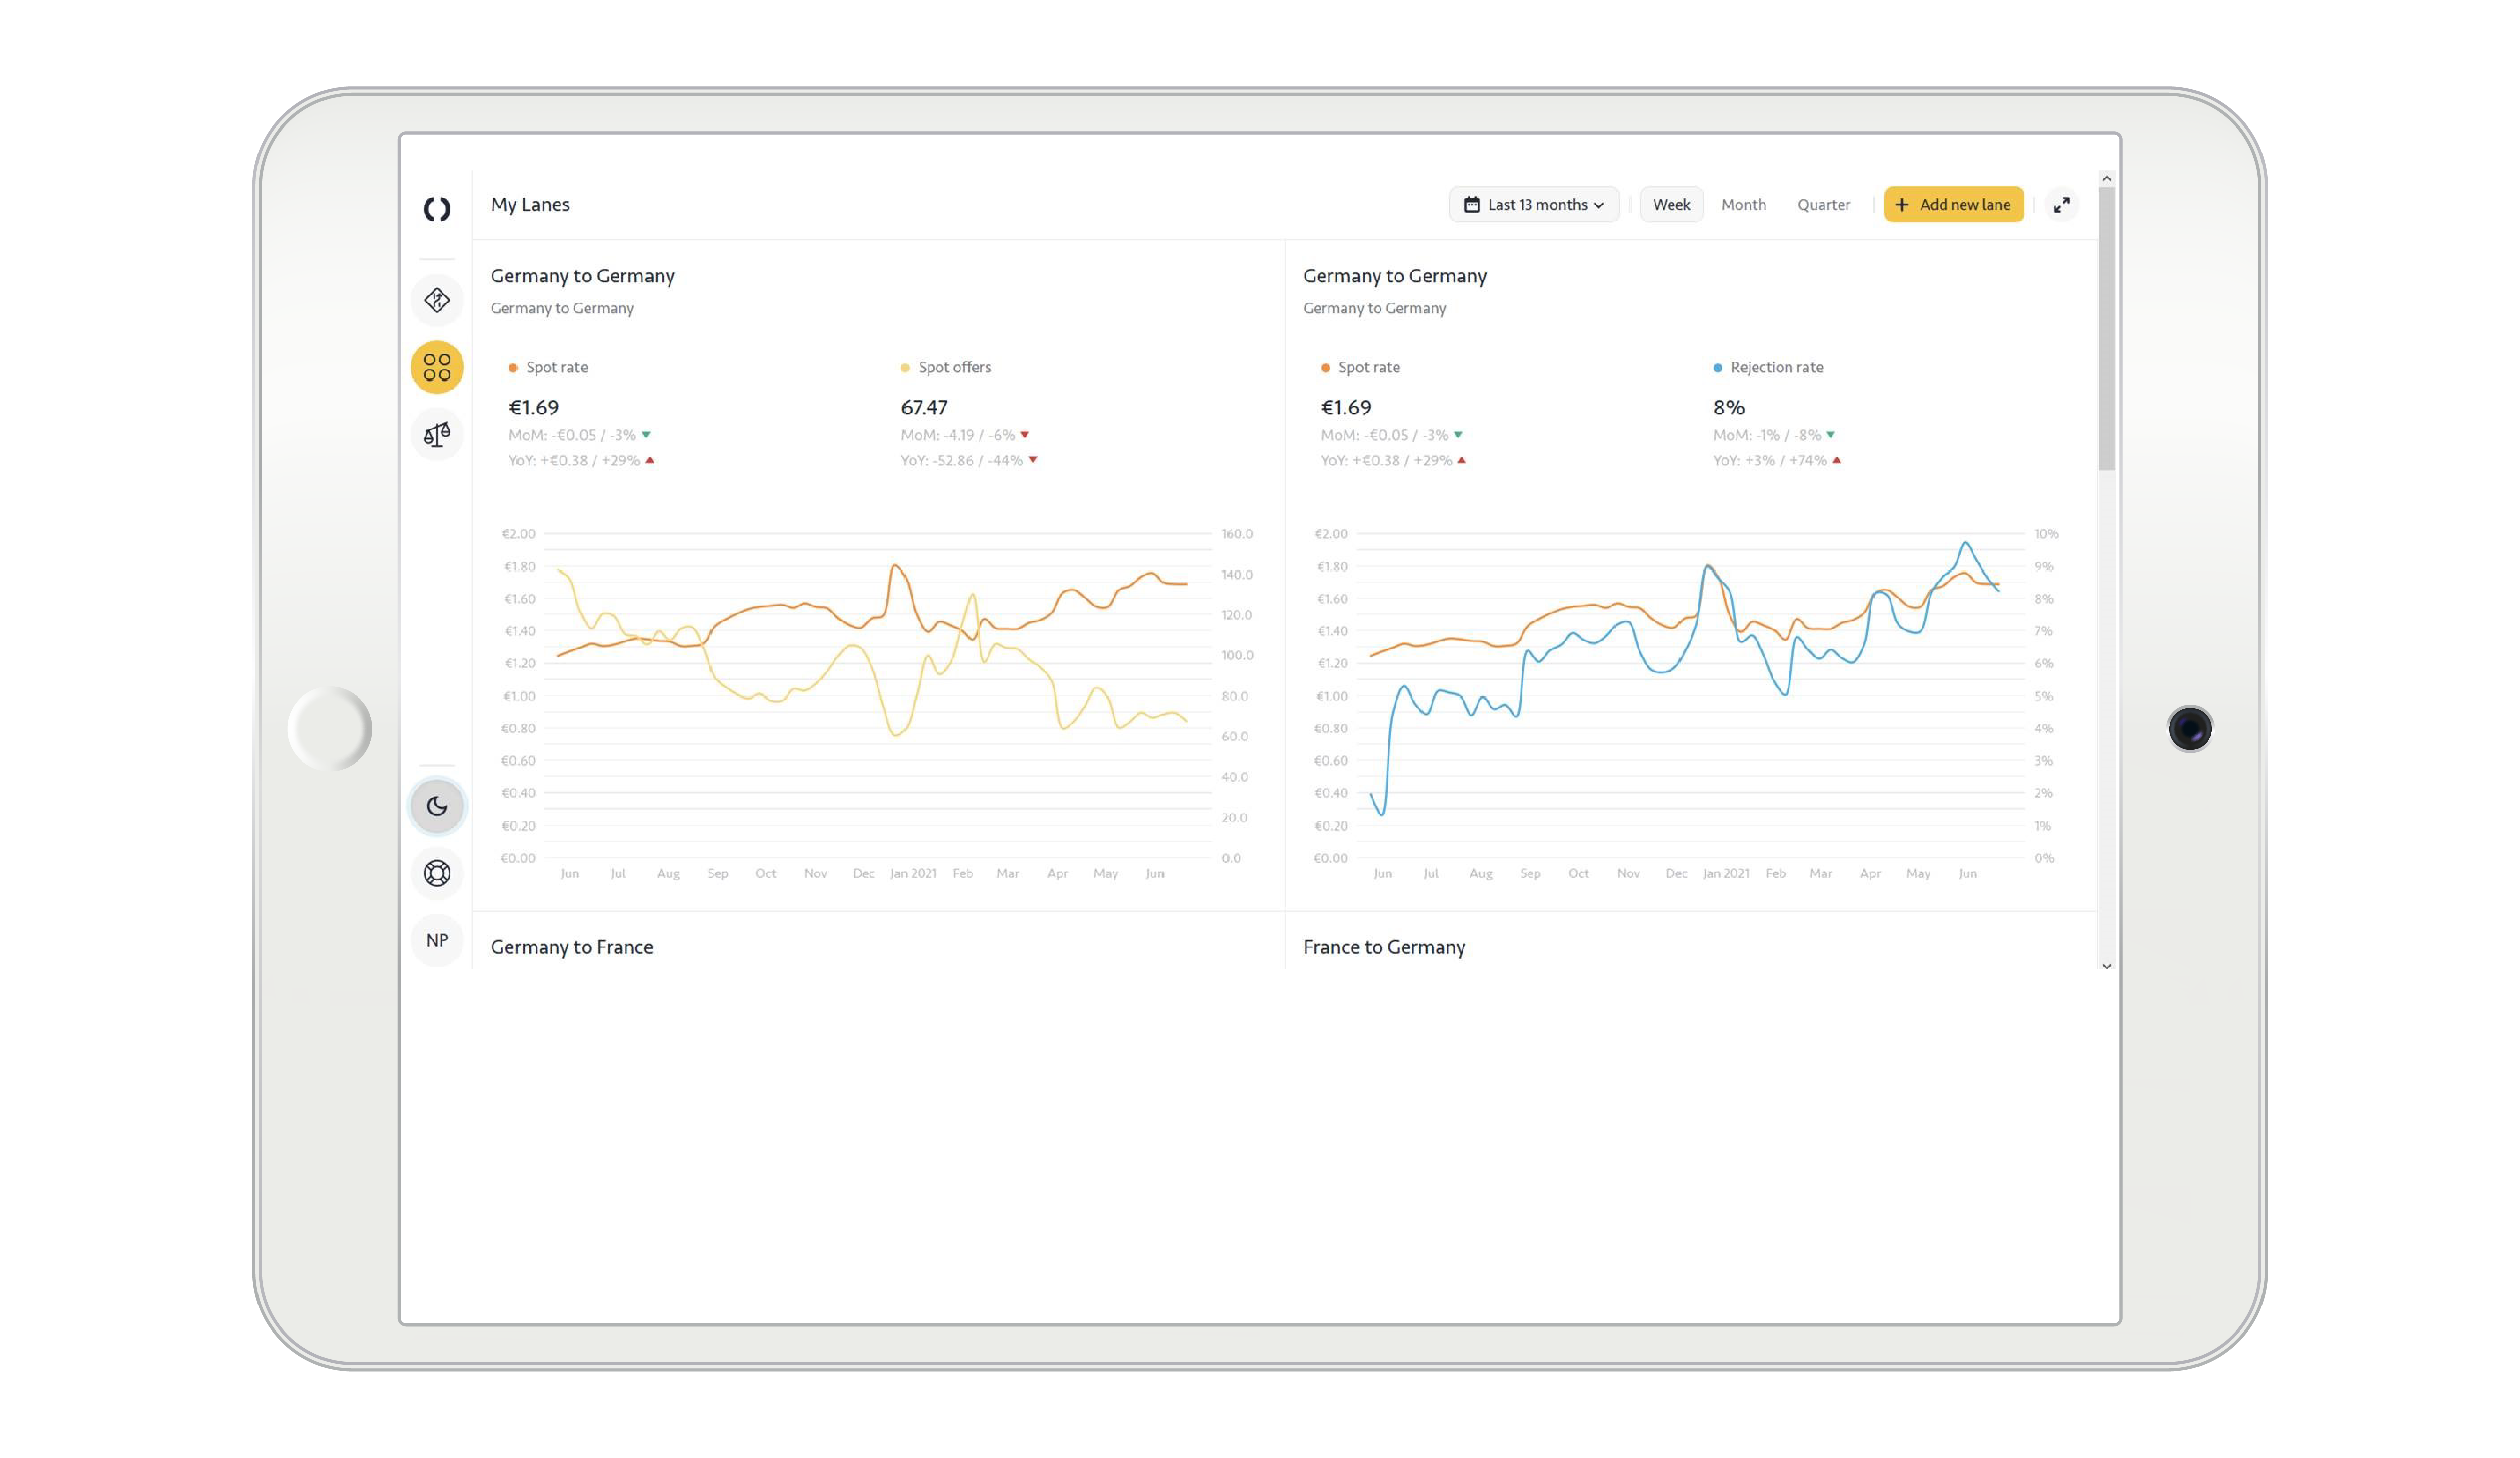
Task: Toggle dark mode moon icon
Action: coord(437,806)
